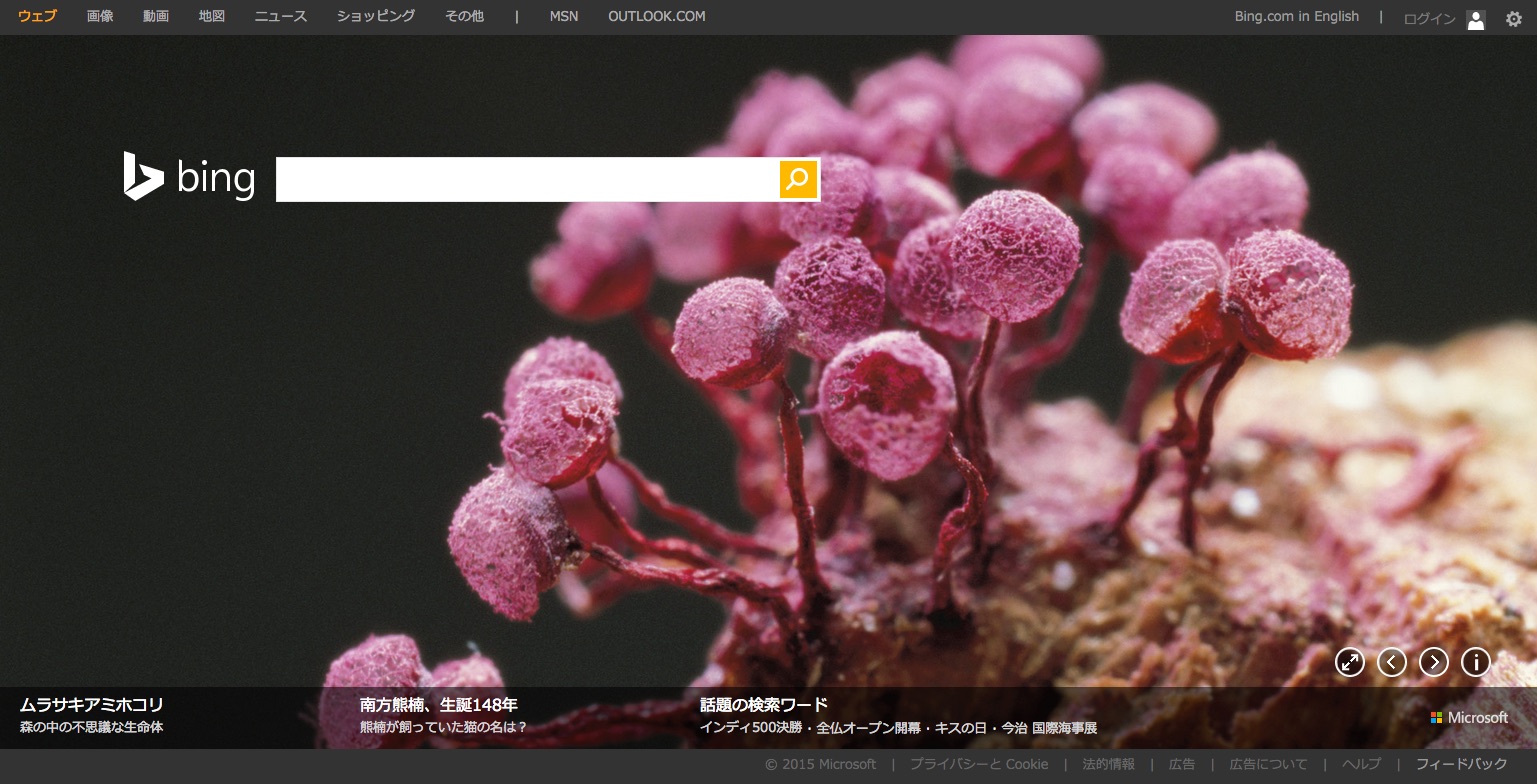Image resolution: width=1537 pixels, height=784 pixels.
Task: Click the orange search magnifier button
Action: 798,179
